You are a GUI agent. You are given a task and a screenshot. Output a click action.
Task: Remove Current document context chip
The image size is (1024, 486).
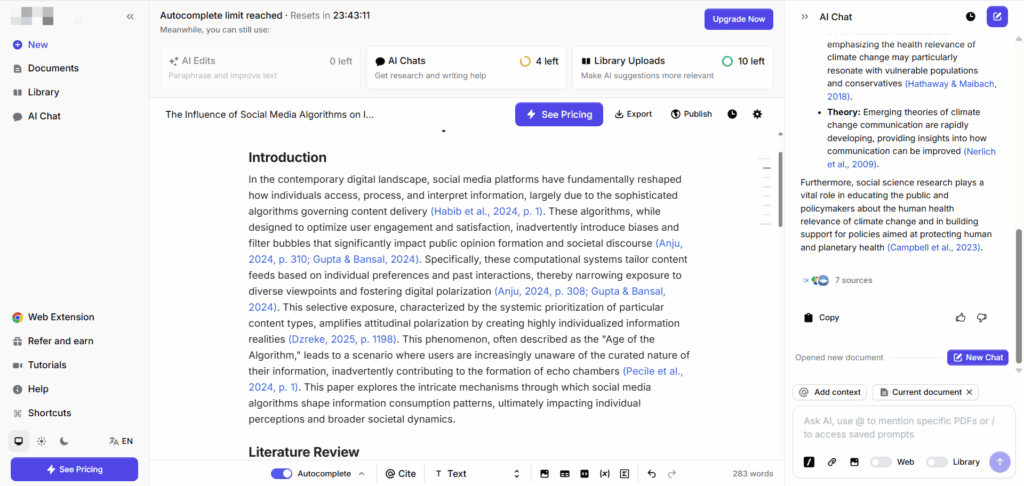click(x=969, y=392)
